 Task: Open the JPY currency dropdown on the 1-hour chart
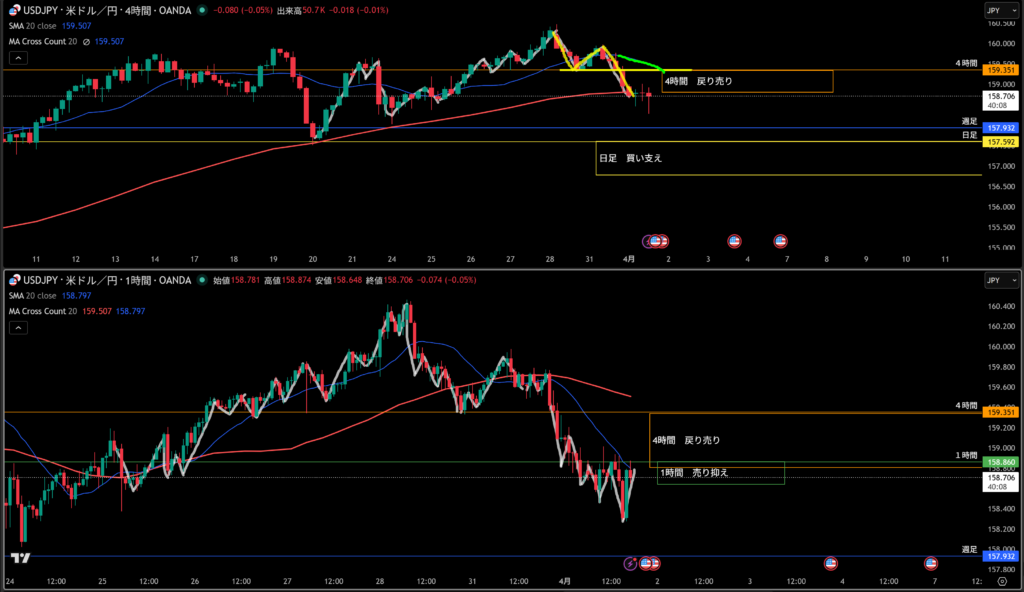tap(994, 280)
